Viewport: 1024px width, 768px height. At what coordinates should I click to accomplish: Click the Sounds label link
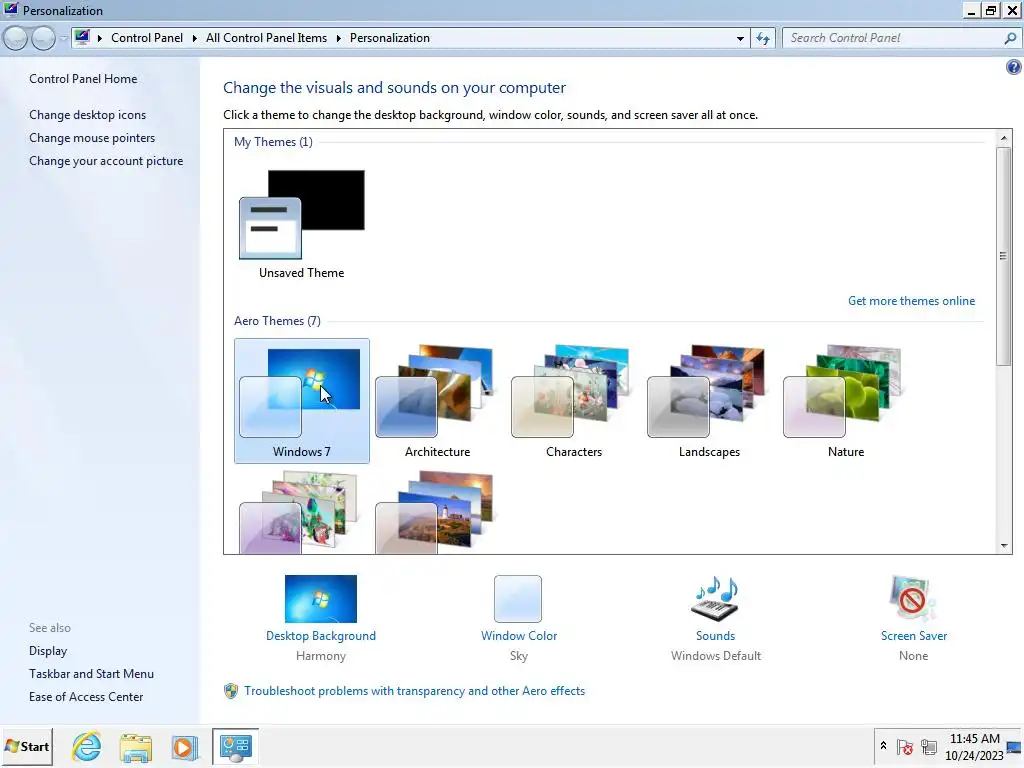(715, 636)
